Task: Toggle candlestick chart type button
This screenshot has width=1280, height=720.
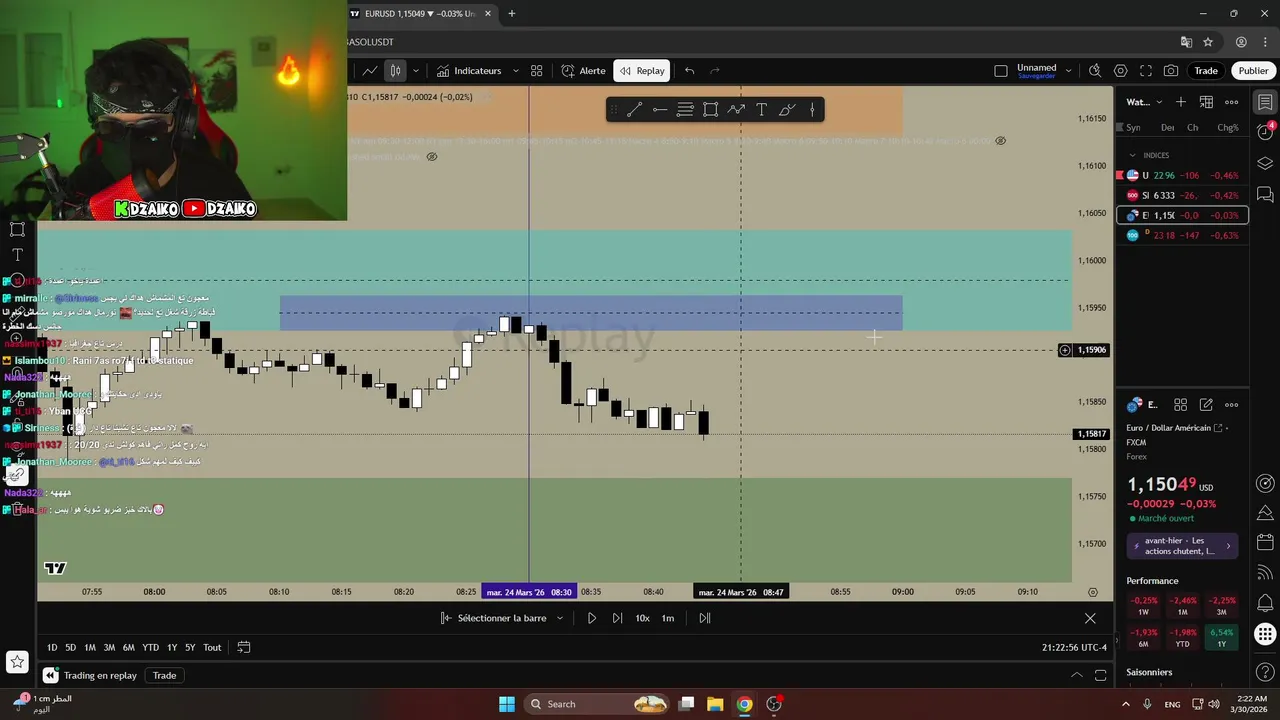Action: point(395,71)
